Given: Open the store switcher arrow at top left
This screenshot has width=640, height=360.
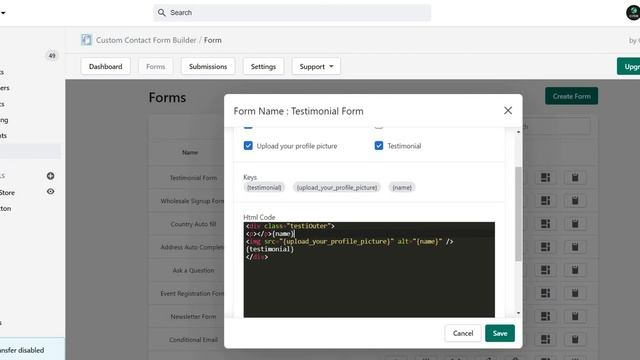Looking at the screenshot, I should [x=3, y=13].
